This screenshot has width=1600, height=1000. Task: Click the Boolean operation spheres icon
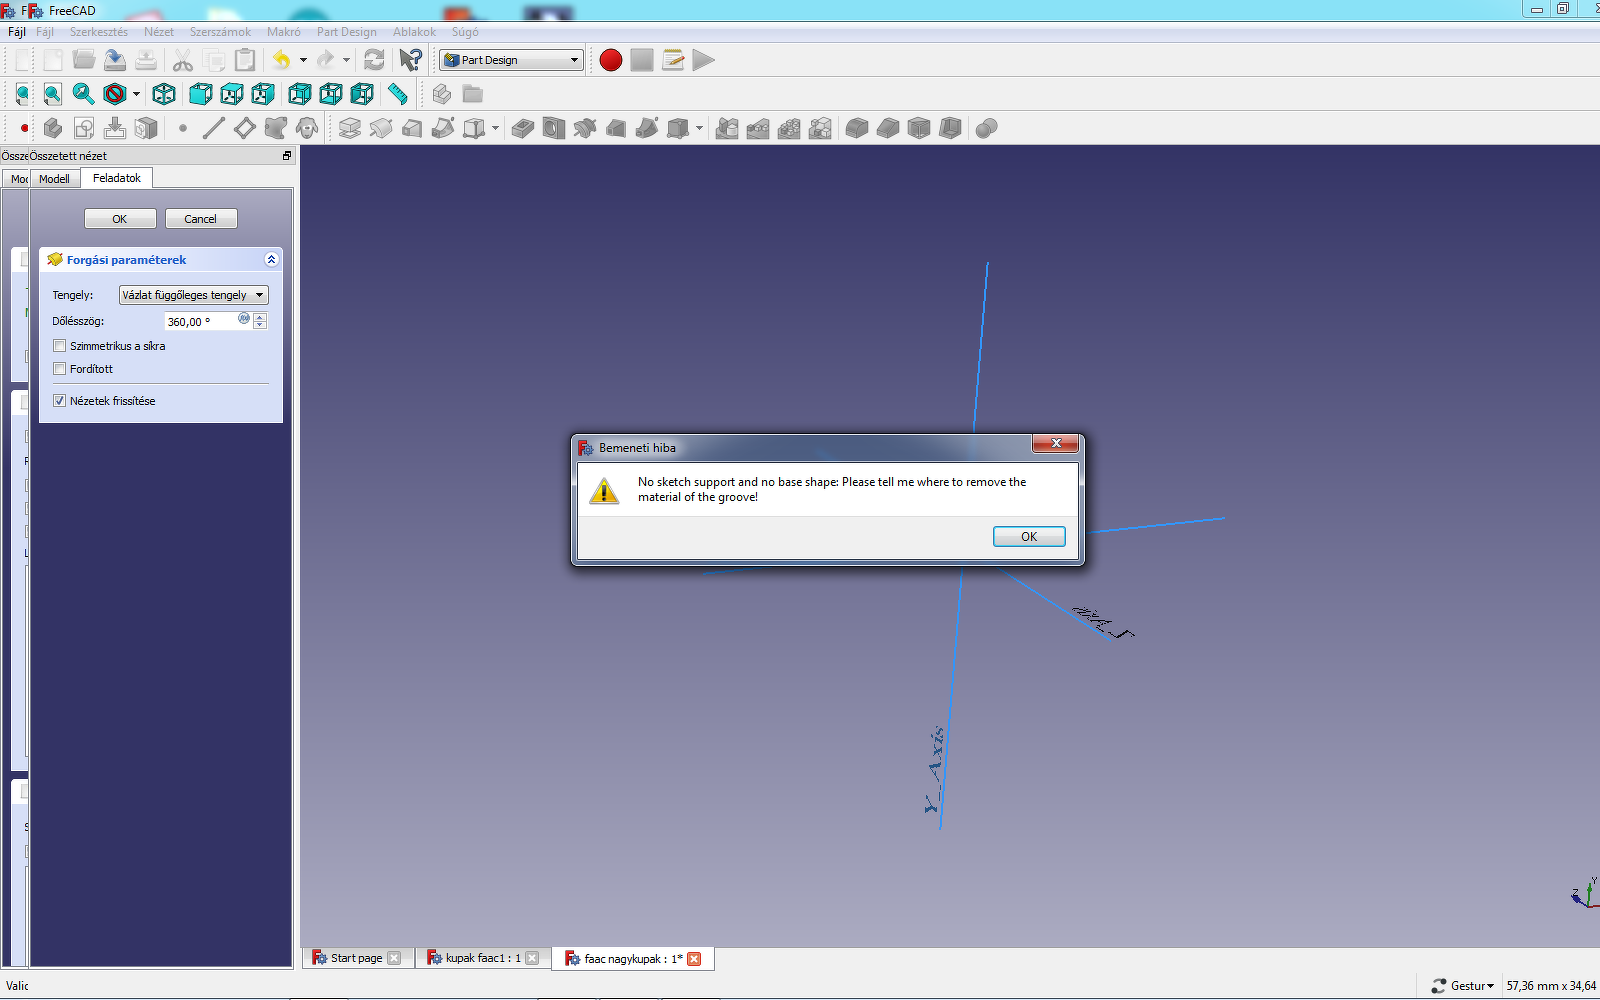point(987,128)
